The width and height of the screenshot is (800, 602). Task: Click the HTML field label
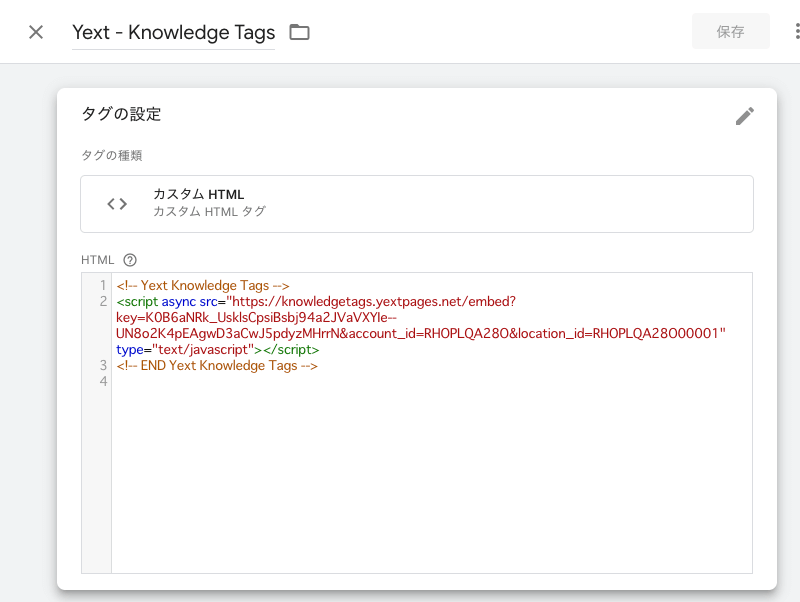click(x=97, y=260)
